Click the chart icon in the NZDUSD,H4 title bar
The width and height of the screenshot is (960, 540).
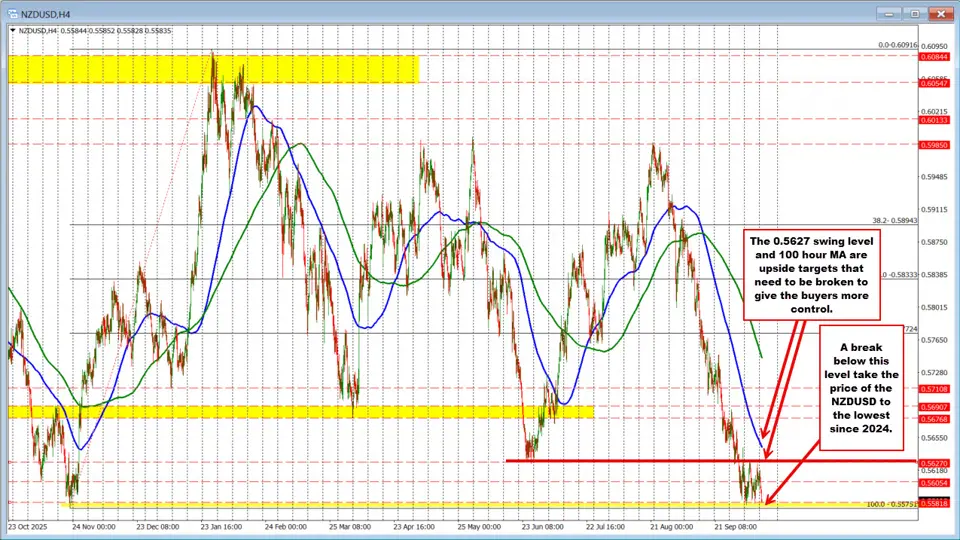coord(12,13)
